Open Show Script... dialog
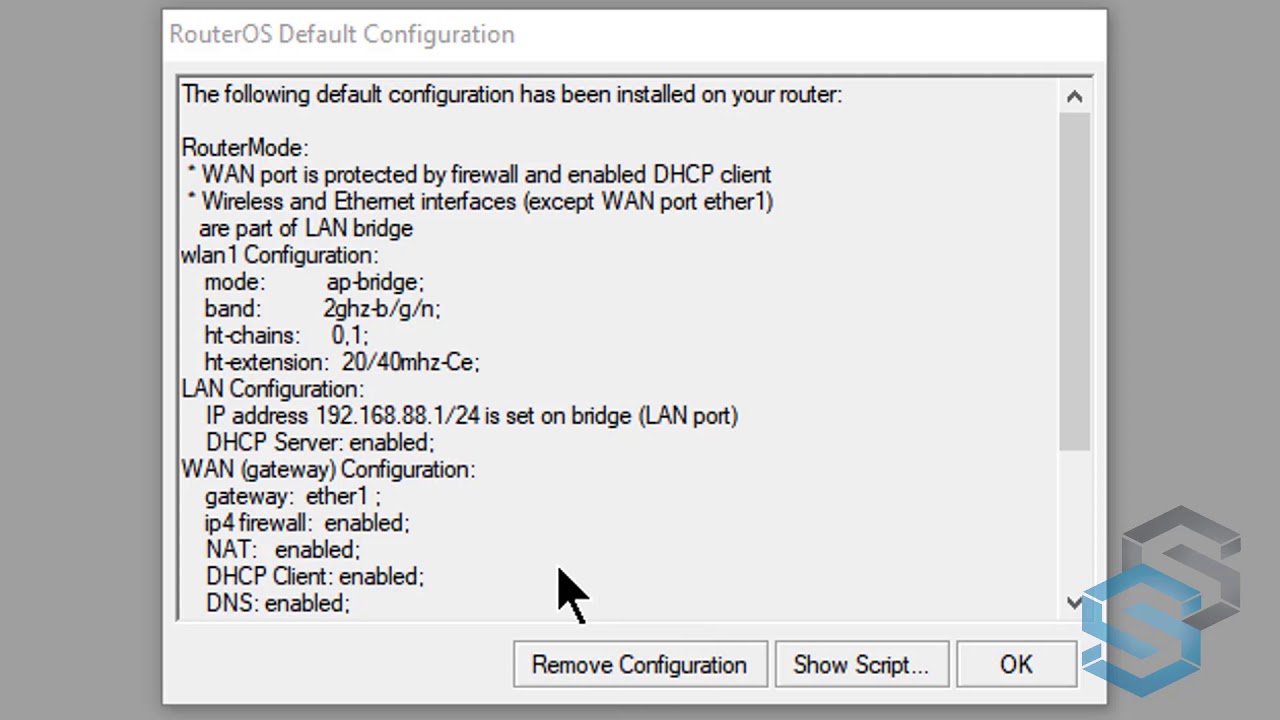 click(x=861, y=665)
